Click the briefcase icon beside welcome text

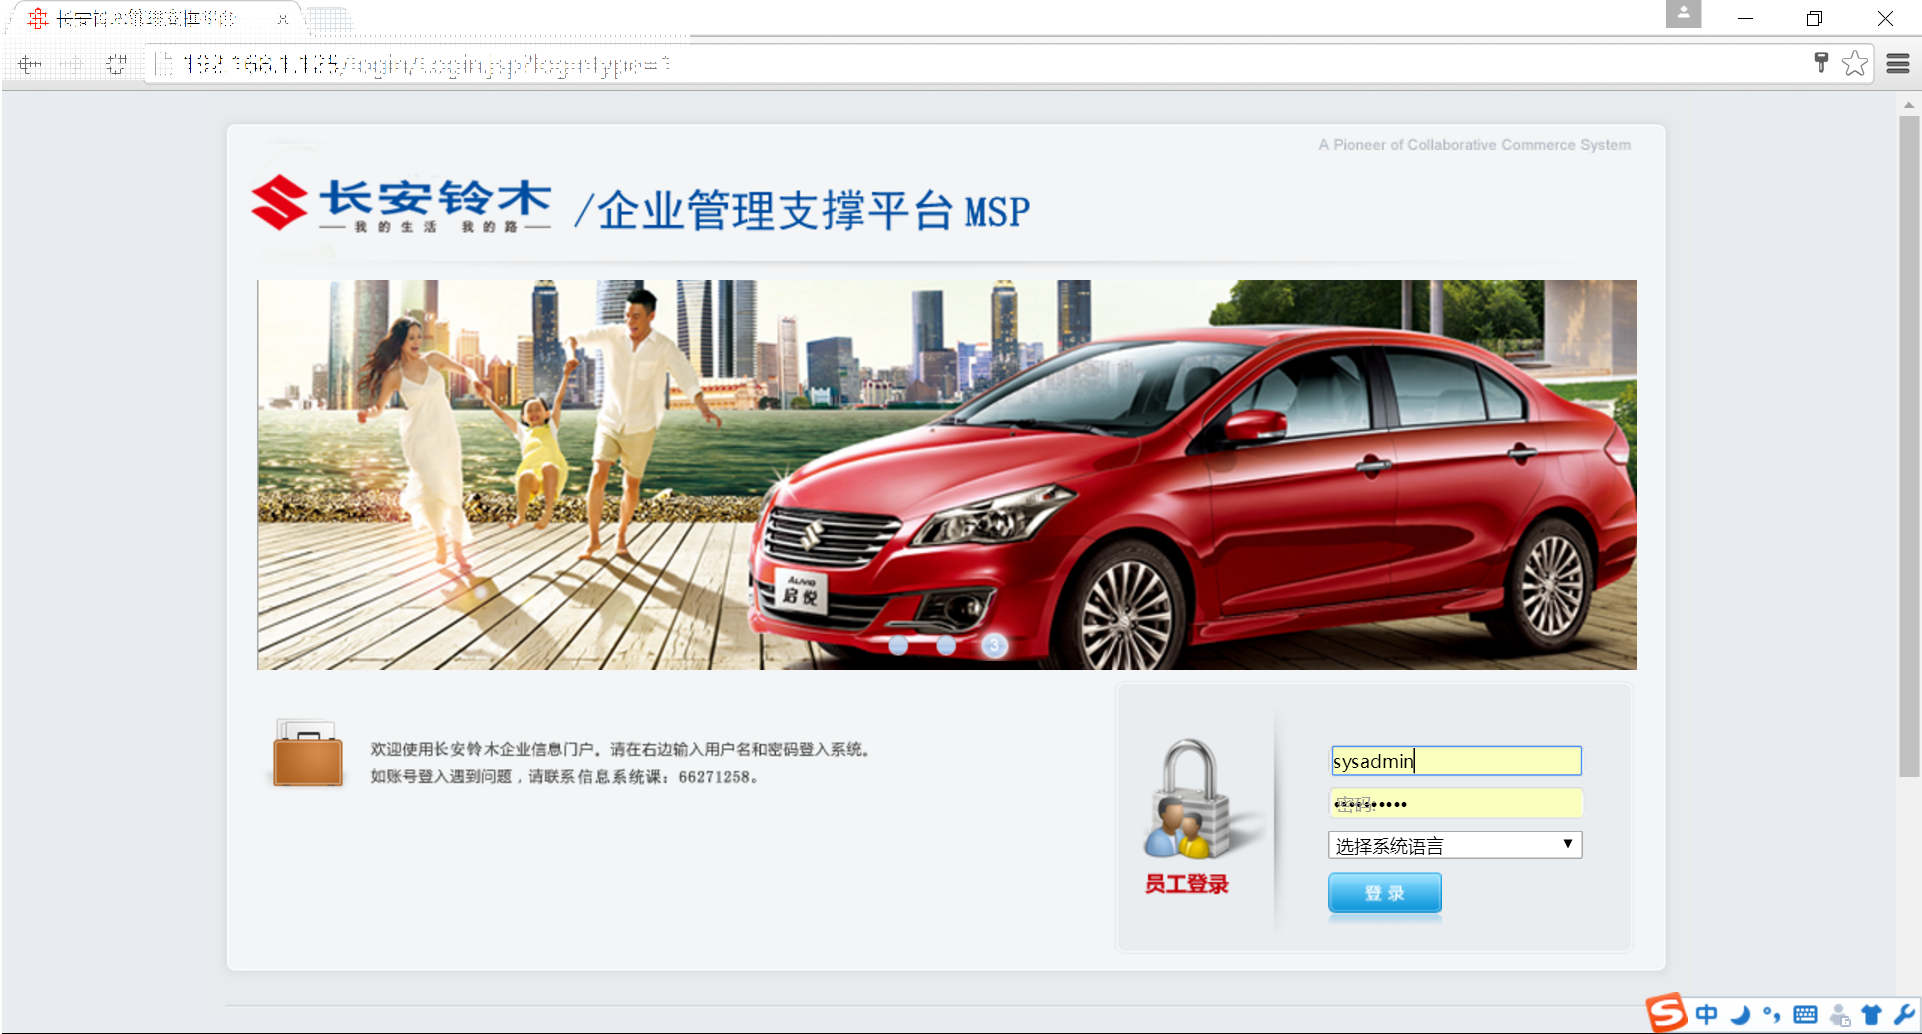308,754
